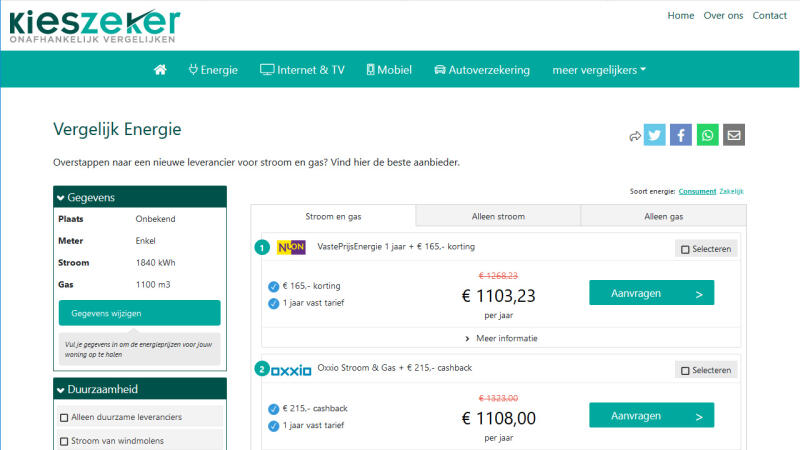Share page by email icon
The width and height of the screenshot is (800, 450).
coord(734,135)
